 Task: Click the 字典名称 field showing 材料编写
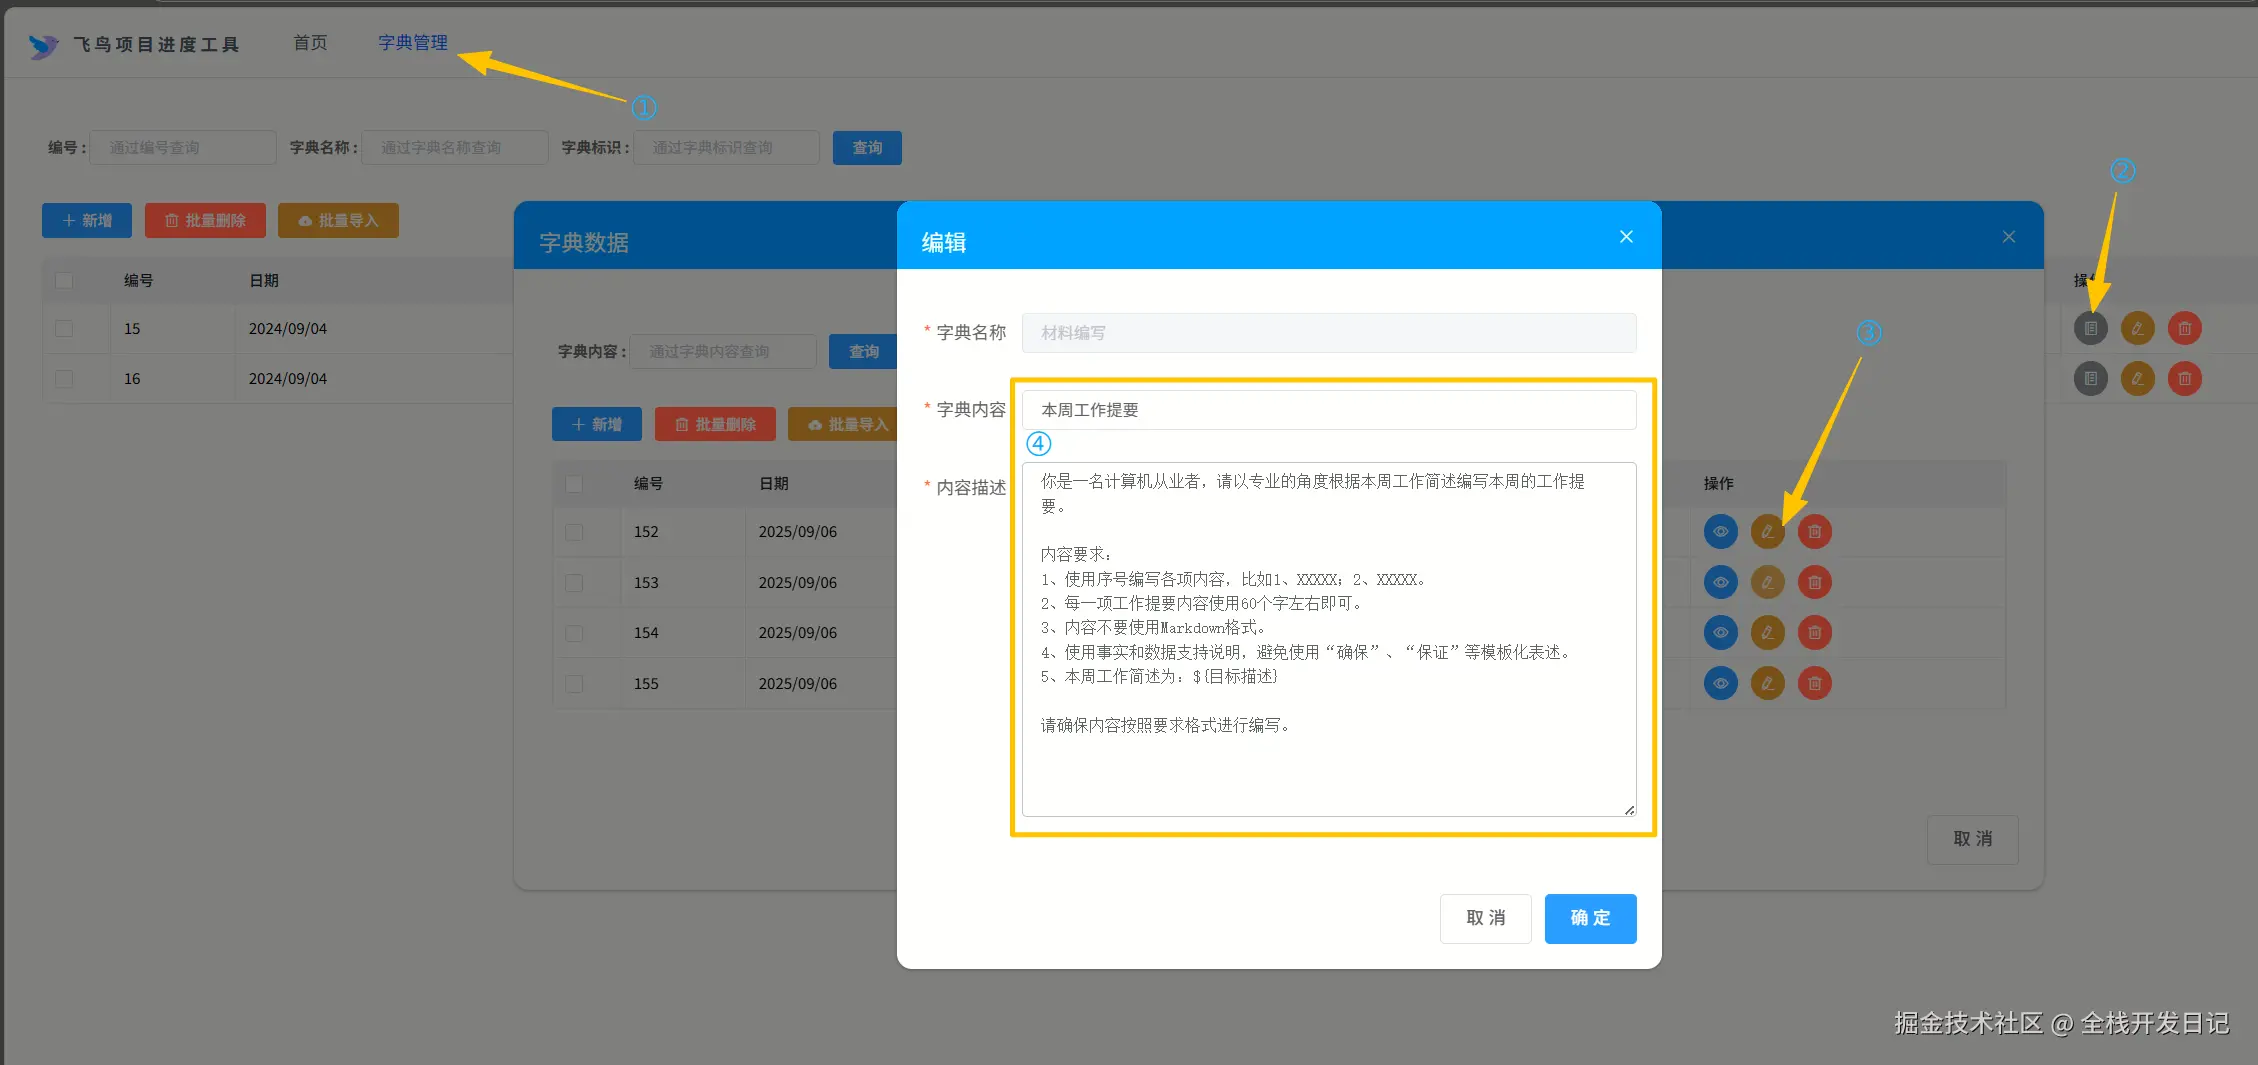pos(1329,332)
